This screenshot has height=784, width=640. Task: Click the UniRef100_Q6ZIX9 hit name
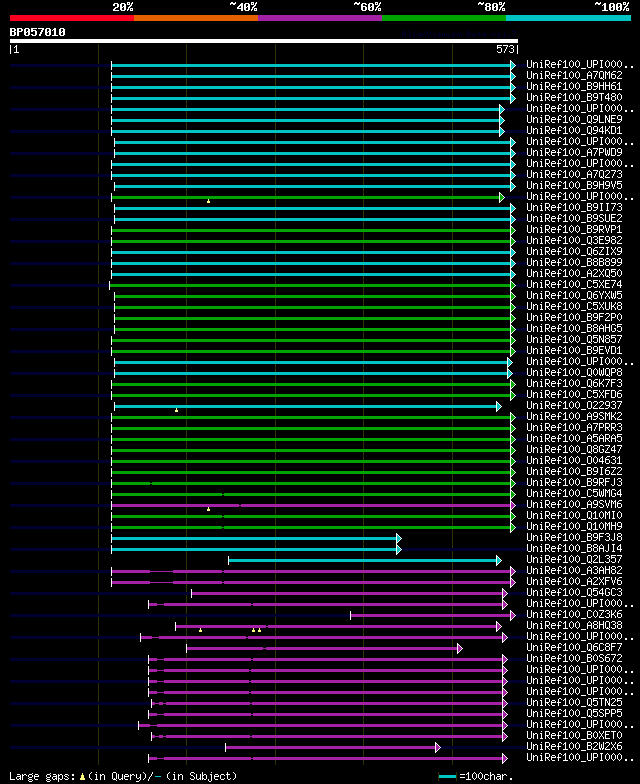coord(574,252)
